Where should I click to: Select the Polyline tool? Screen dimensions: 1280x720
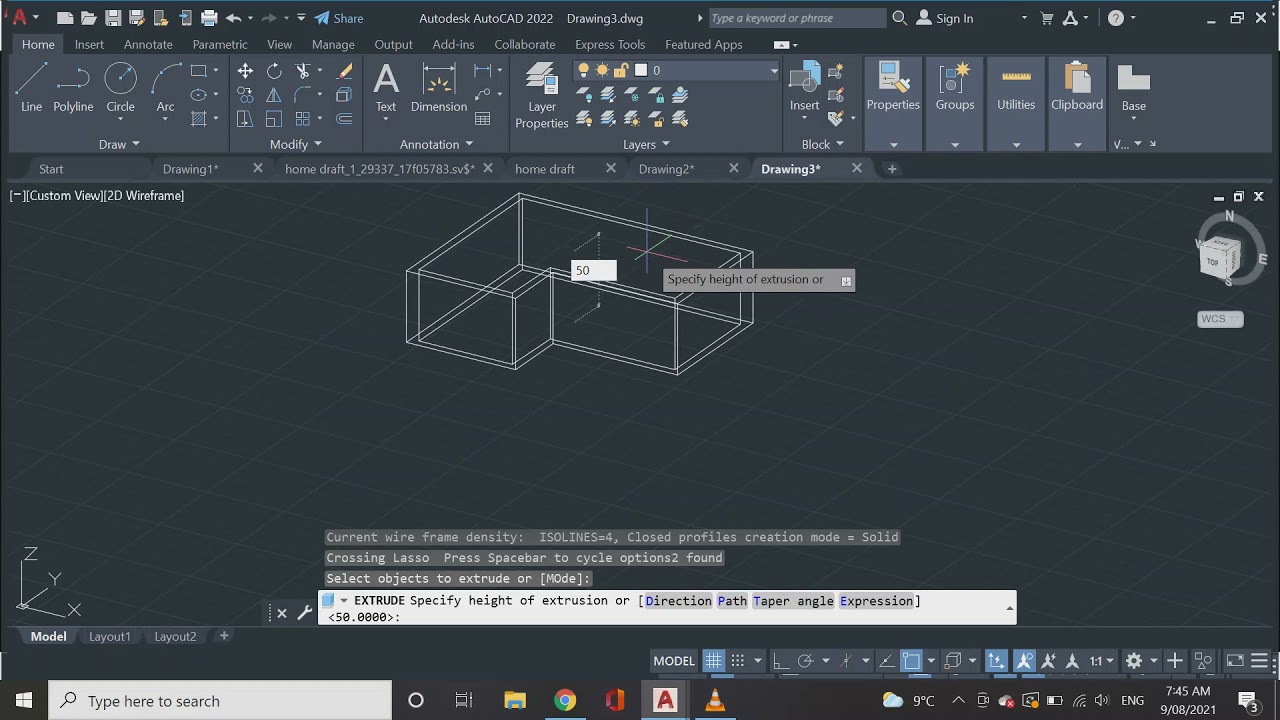(73, 87)
